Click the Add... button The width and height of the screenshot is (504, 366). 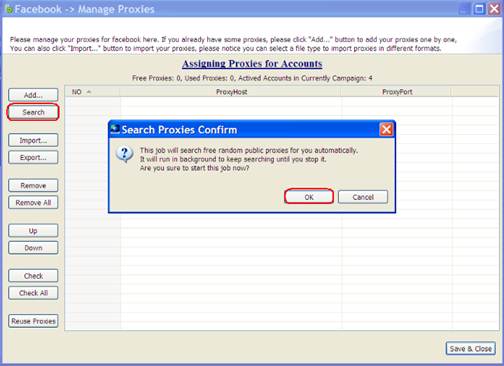[33, 95]
